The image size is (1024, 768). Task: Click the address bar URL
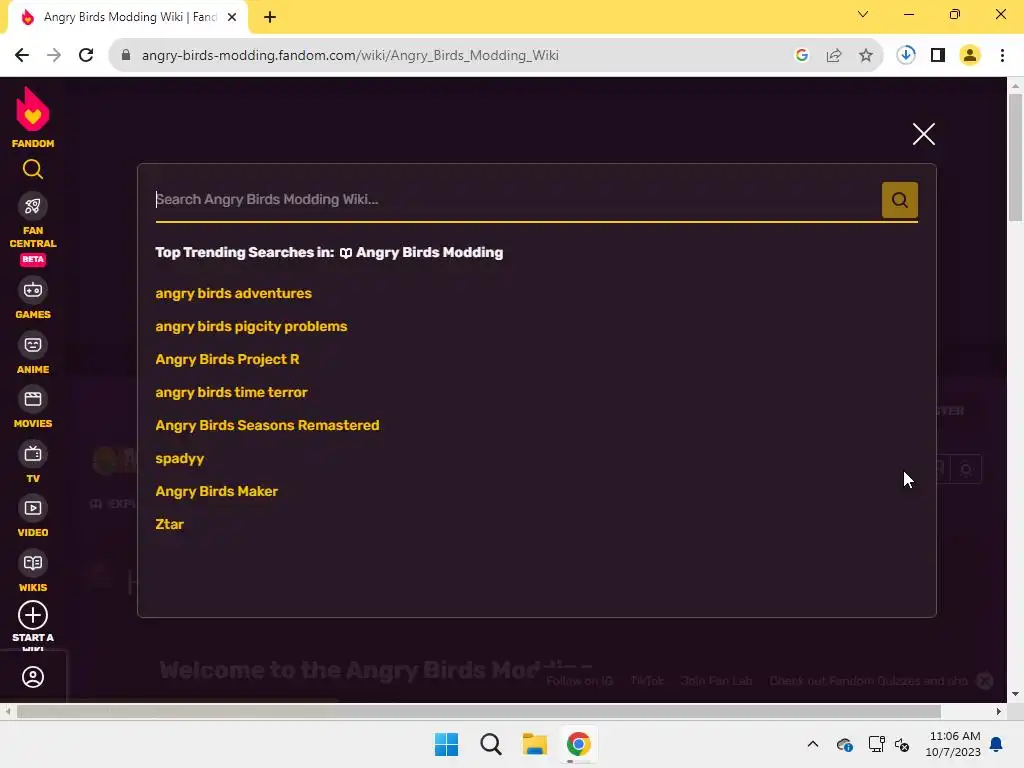pos(350,56)
